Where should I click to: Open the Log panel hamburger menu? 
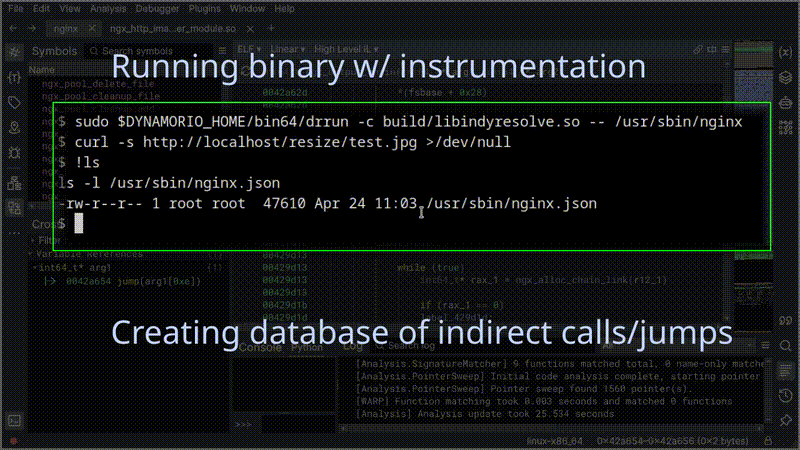tap(765, 346)
